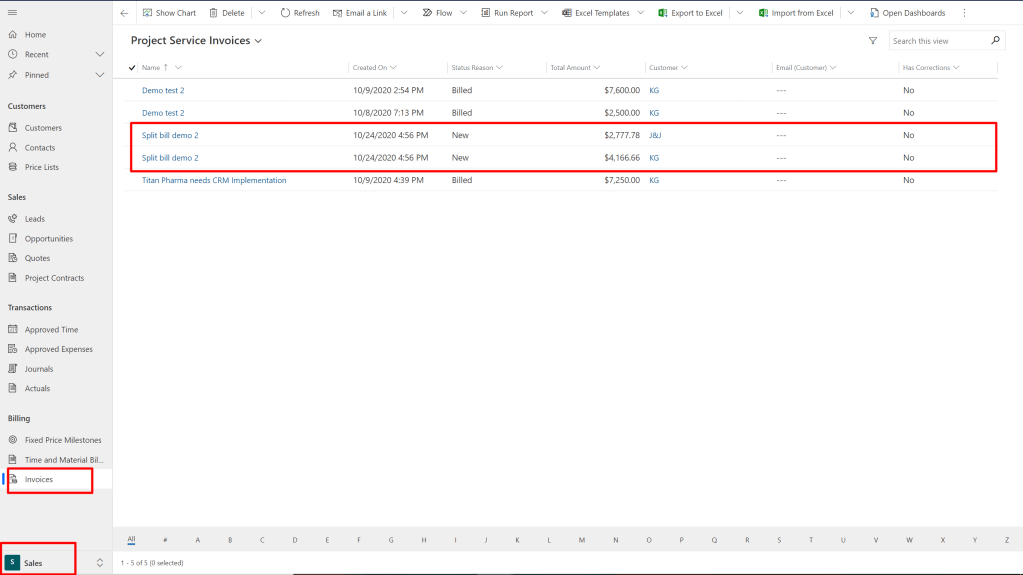Click the search magnifier icon

(x=995, y=41)
